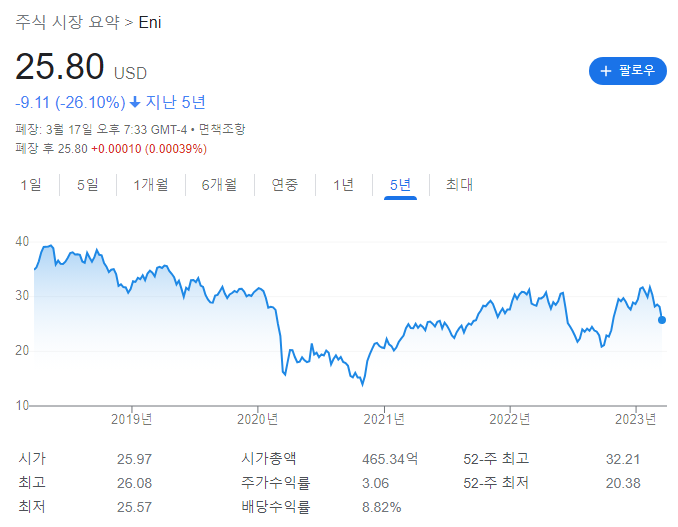
Task: Click the 배당수익률 value 8.82%
Action: pyautogui.click(x=381, y=507)
